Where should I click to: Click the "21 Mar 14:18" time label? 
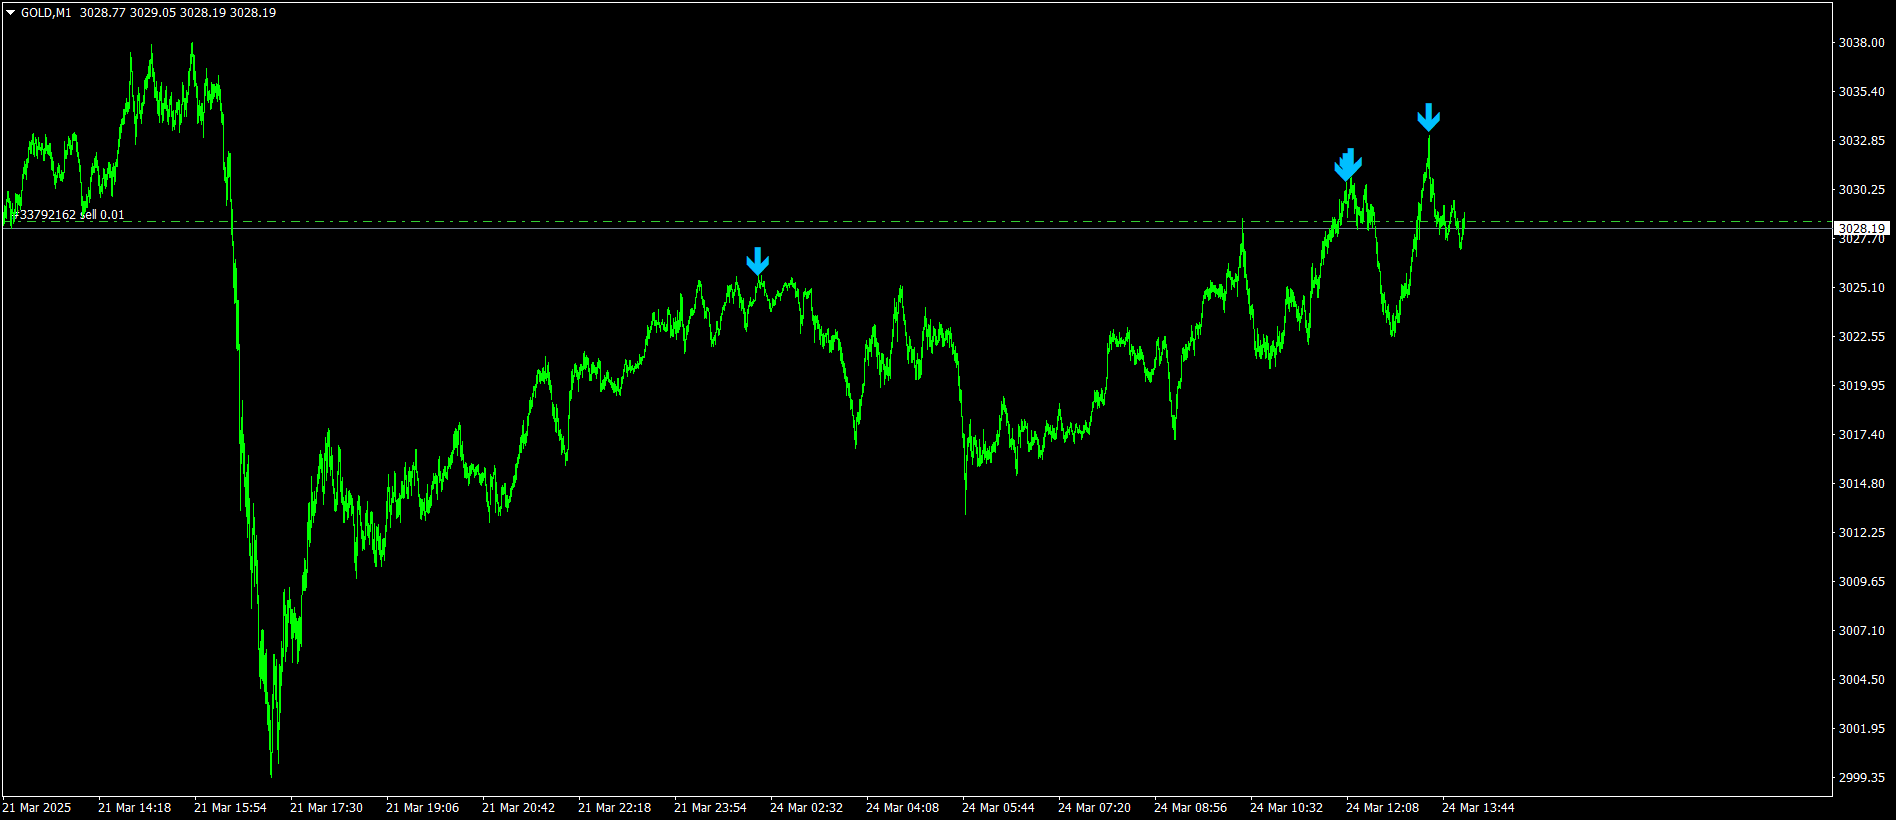134,808
